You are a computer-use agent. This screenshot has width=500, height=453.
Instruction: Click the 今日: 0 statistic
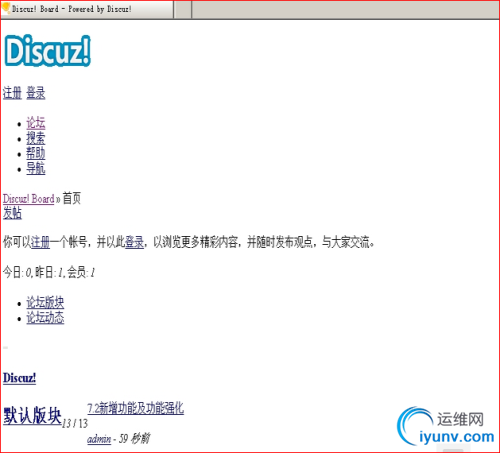[x=18, y=272]
